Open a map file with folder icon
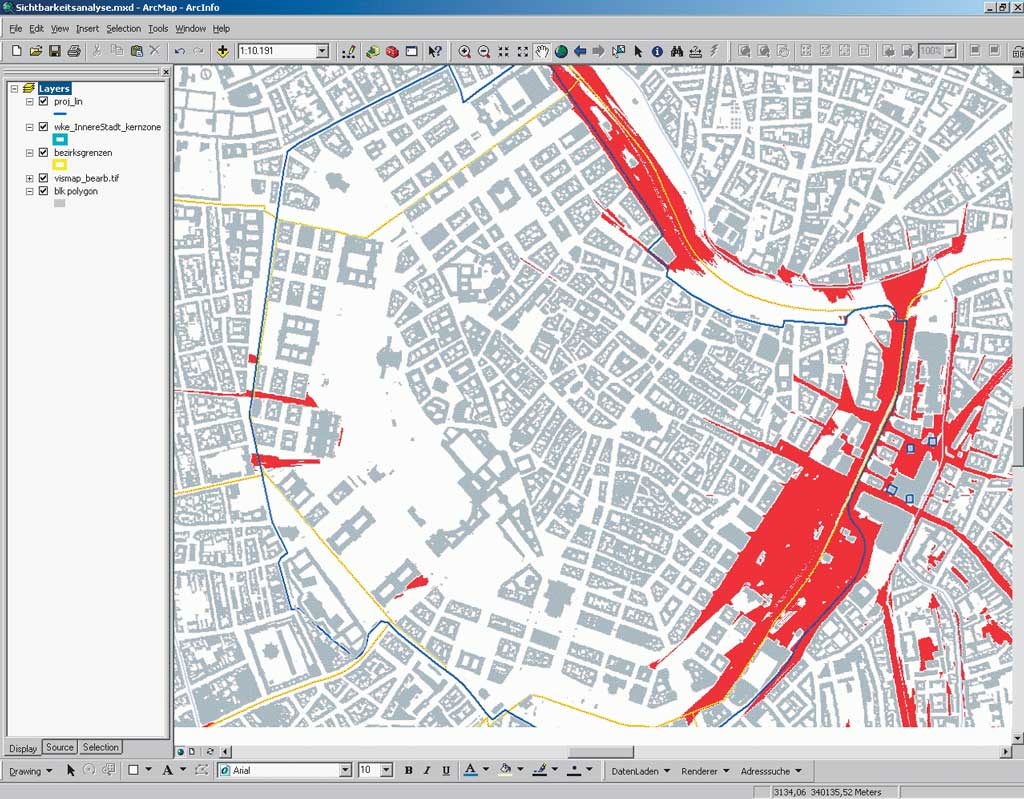1024x799 pixels. click(35, 51)
